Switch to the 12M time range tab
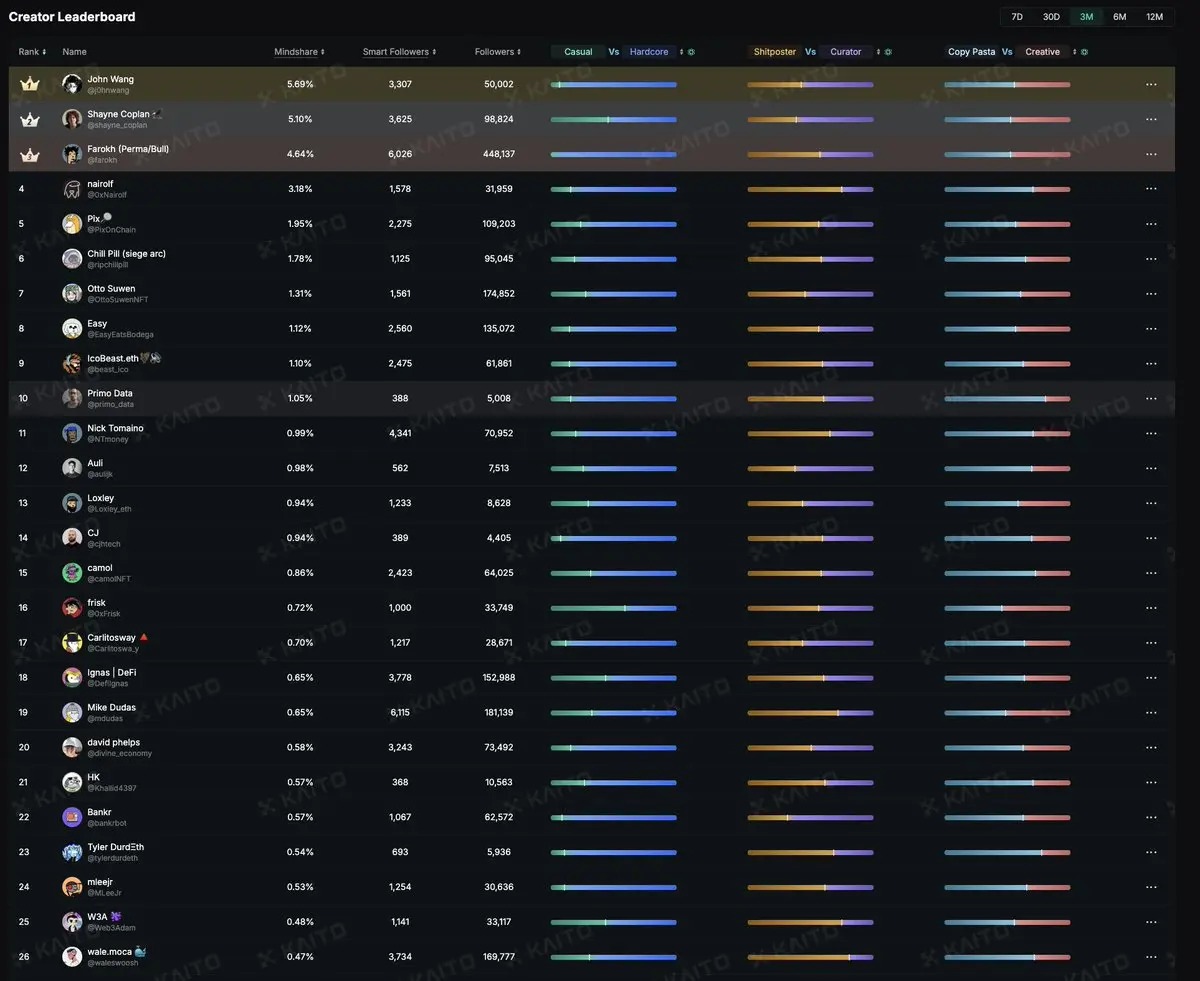Screen dimensions: 1200x981 pyautogui.click(x=1155, y=17)
